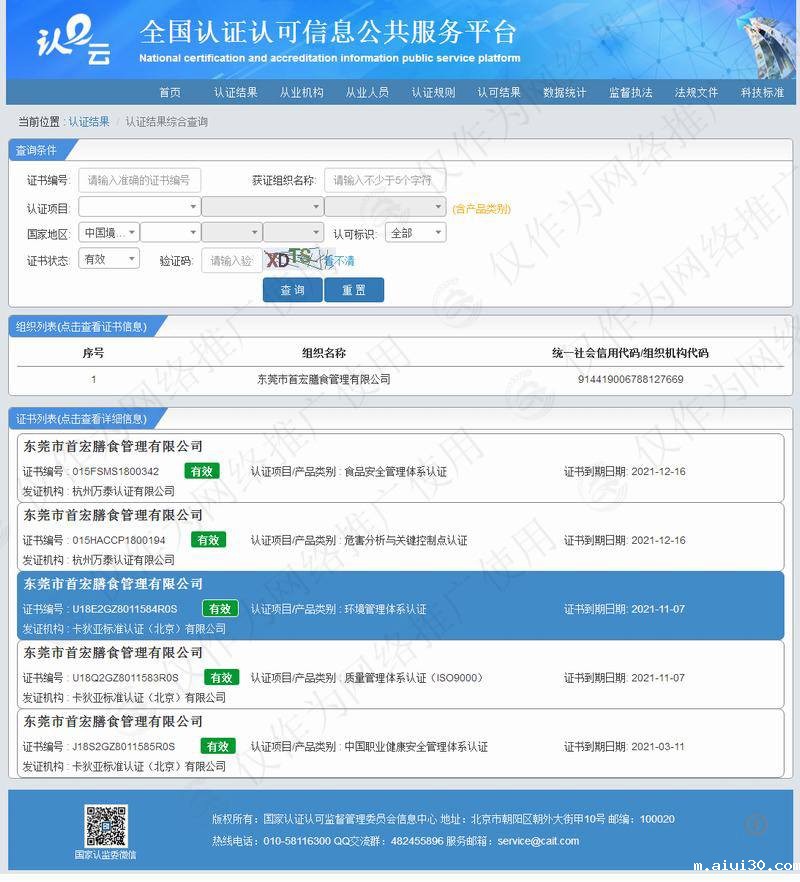
Task: Click the 国家认监委微信 QR code
Action: 103,822
